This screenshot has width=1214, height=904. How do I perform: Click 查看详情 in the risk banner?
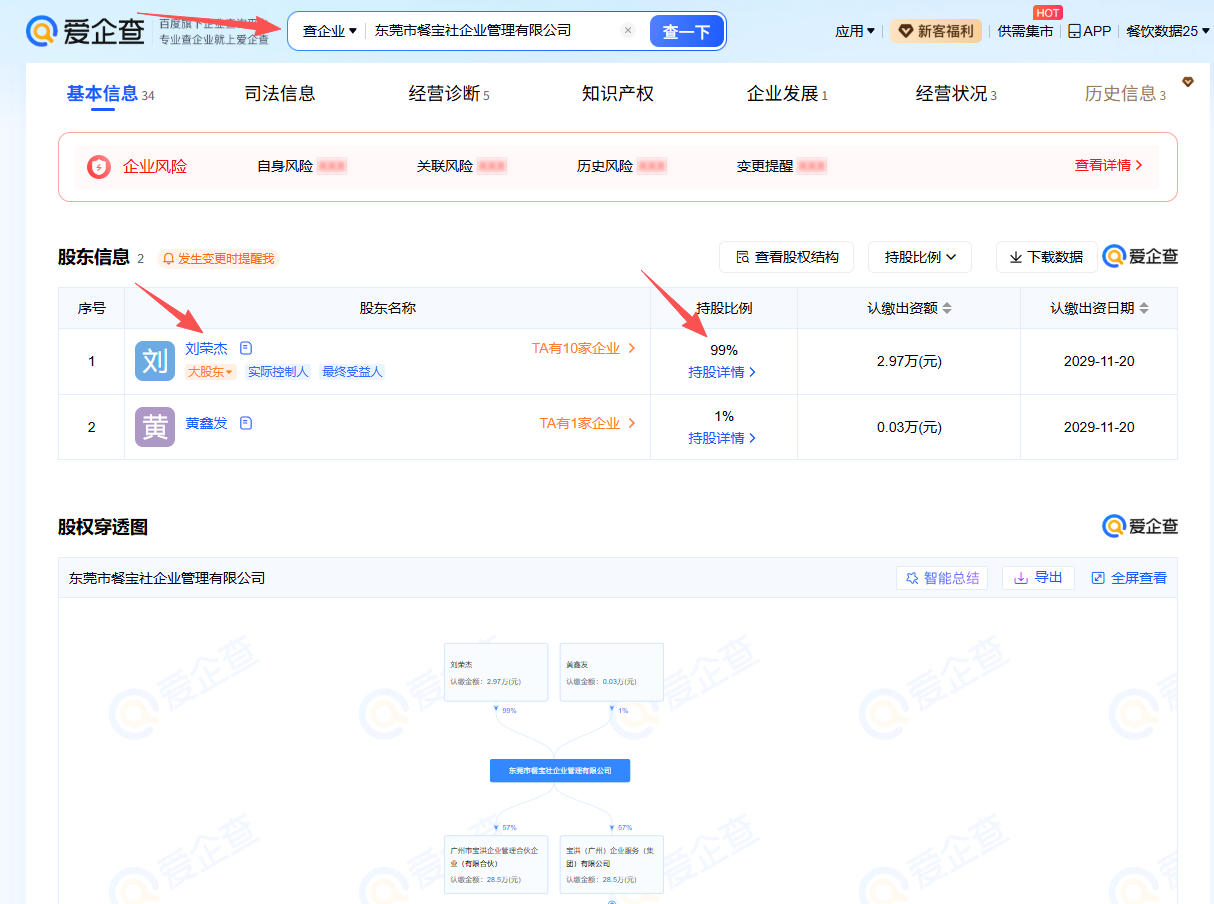[1109, 166]
